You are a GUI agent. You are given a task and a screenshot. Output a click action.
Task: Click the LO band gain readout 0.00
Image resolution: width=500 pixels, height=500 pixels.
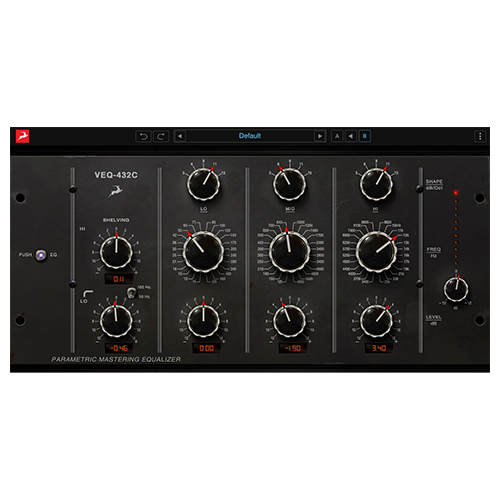(x=207, y=348)
